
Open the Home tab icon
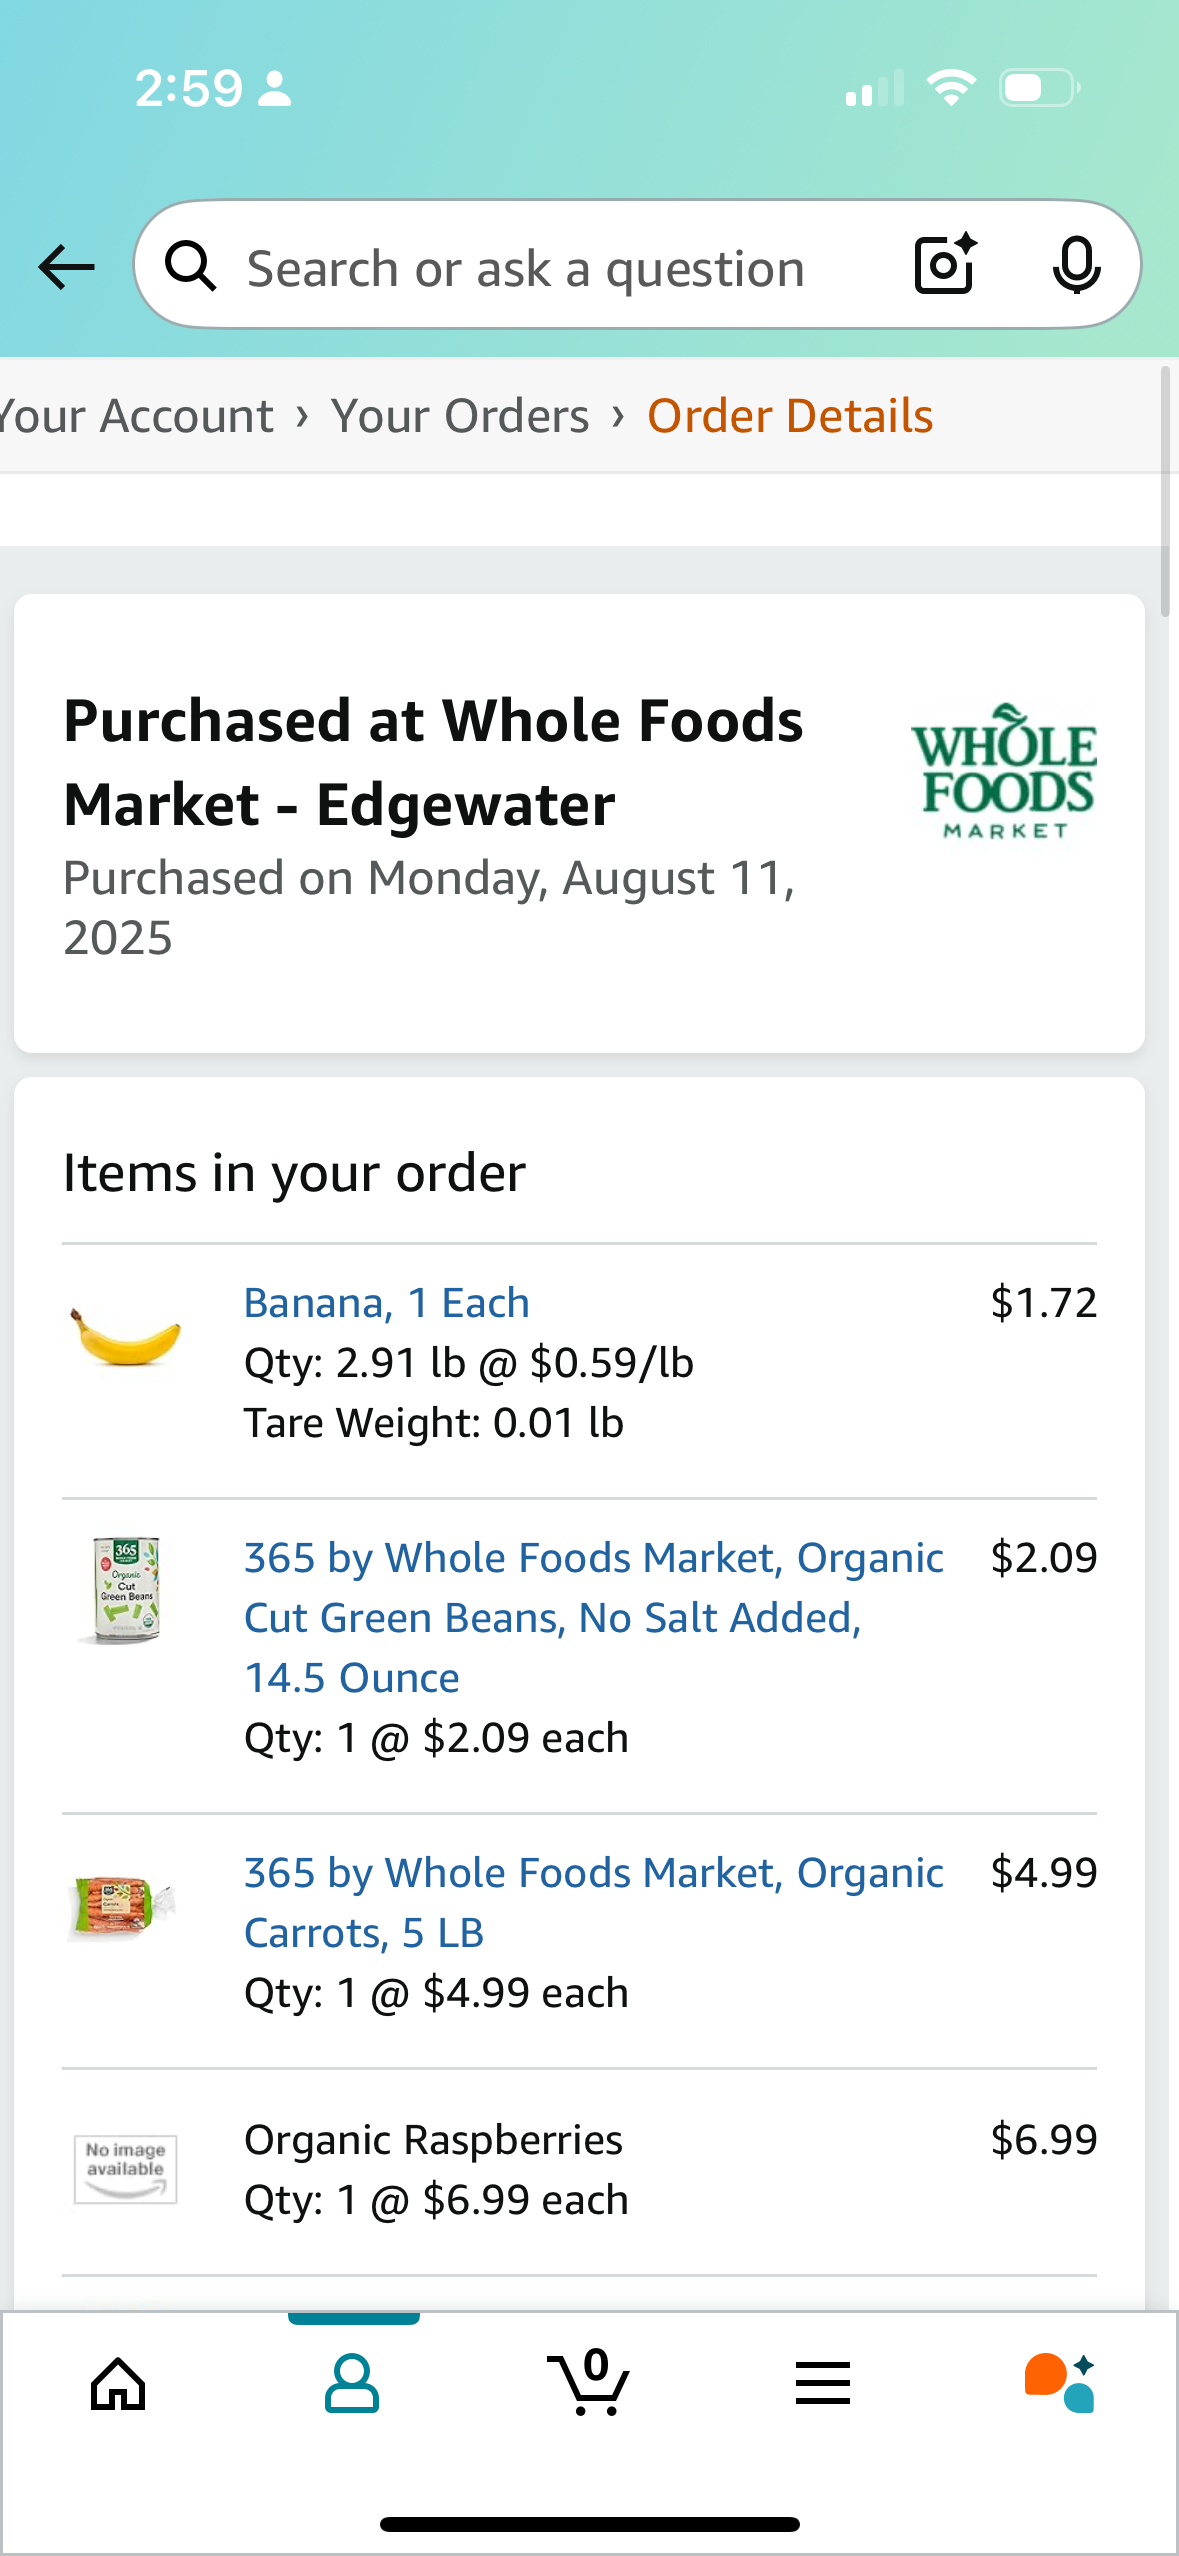pyautogui.click(x=118, y=2384)
